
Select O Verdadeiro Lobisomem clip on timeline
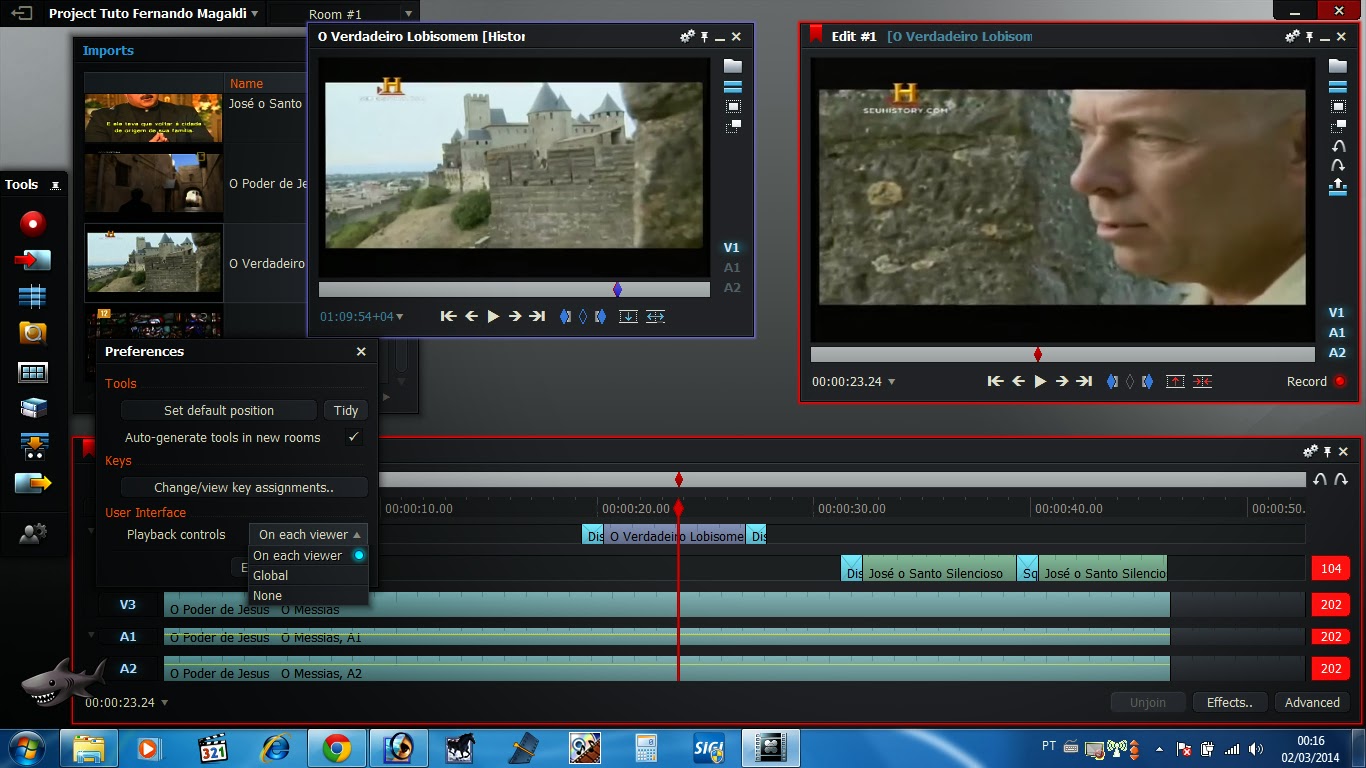675,536
